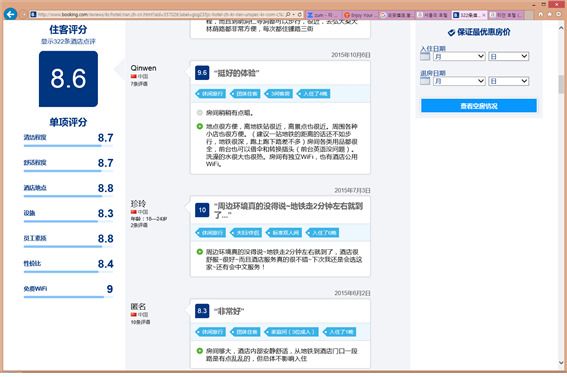Screen dimensions: 567x377
Task: Click the 查看空房情况 availability button
Action: coord(479,106)
